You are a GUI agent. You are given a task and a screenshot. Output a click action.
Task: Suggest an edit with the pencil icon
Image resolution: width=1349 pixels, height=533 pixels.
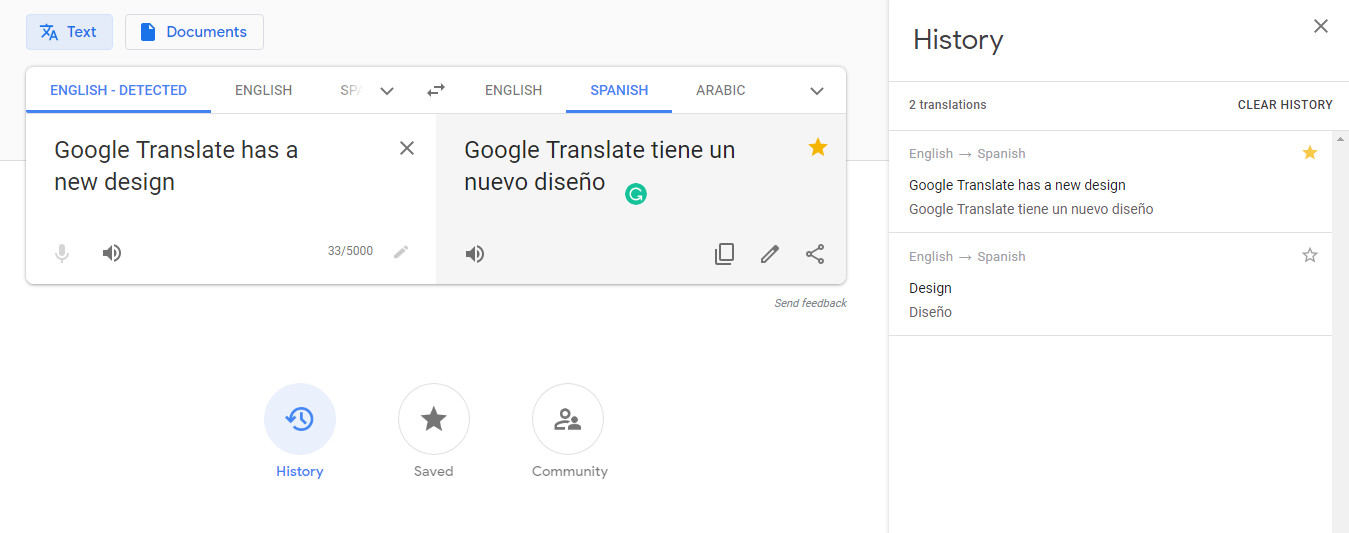[770, 254]
